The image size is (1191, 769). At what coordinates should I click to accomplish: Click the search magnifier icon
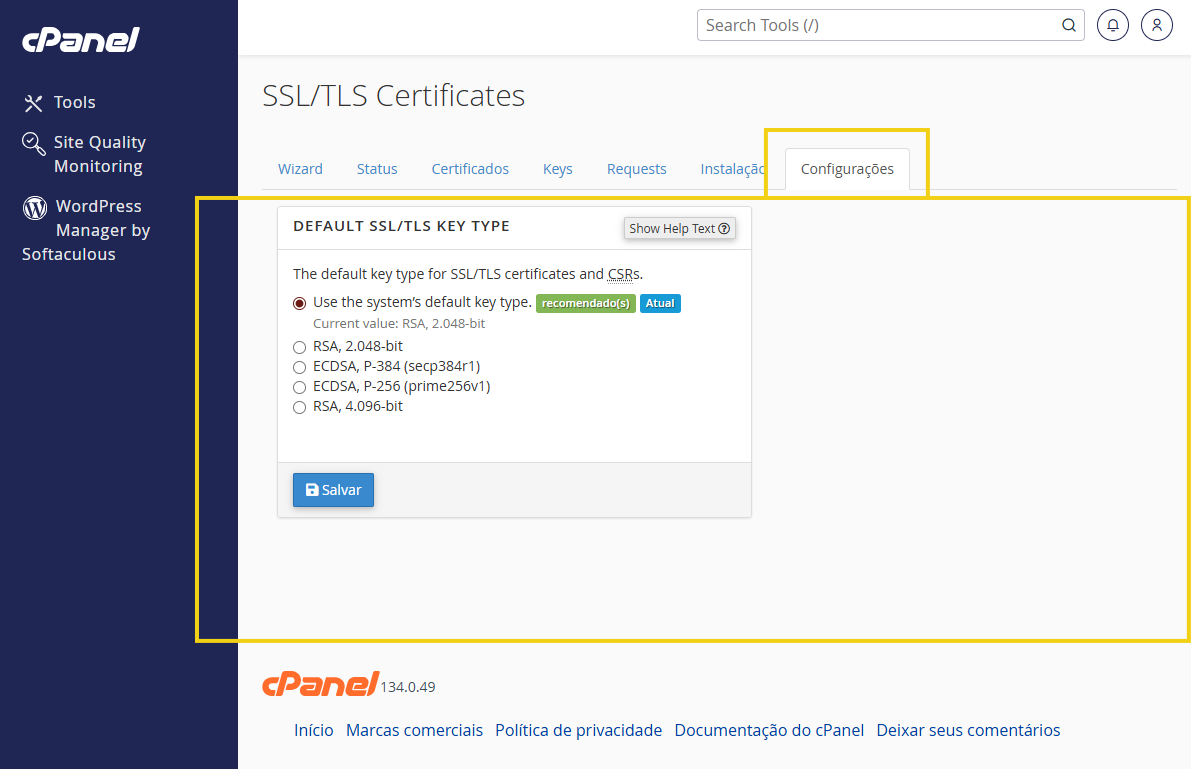click(x=1068, y=25)
